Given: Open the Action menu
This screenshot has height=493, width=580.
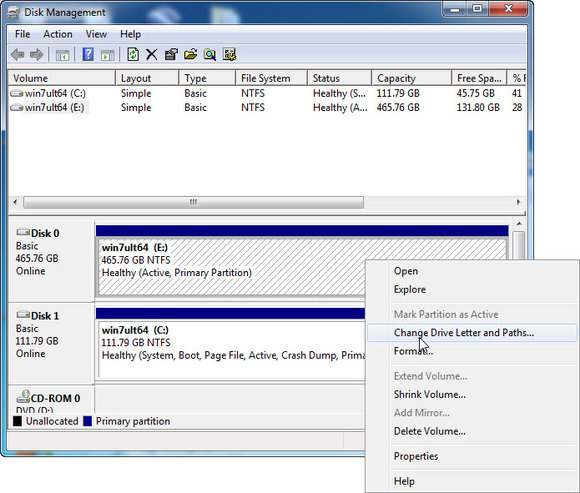Looking at the screenshot, I should click(x=58, y=34).
